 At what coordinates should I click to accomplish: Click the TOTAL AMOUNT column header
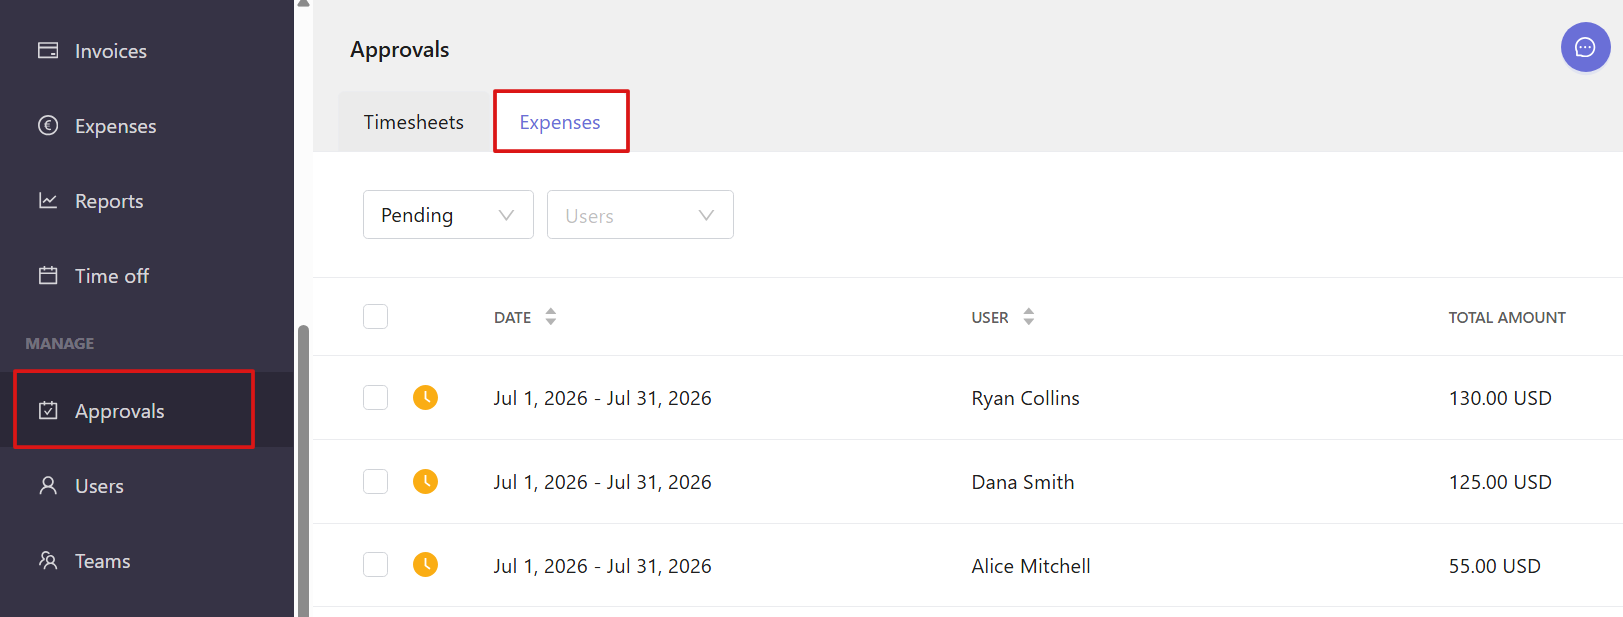(1507, 318)
